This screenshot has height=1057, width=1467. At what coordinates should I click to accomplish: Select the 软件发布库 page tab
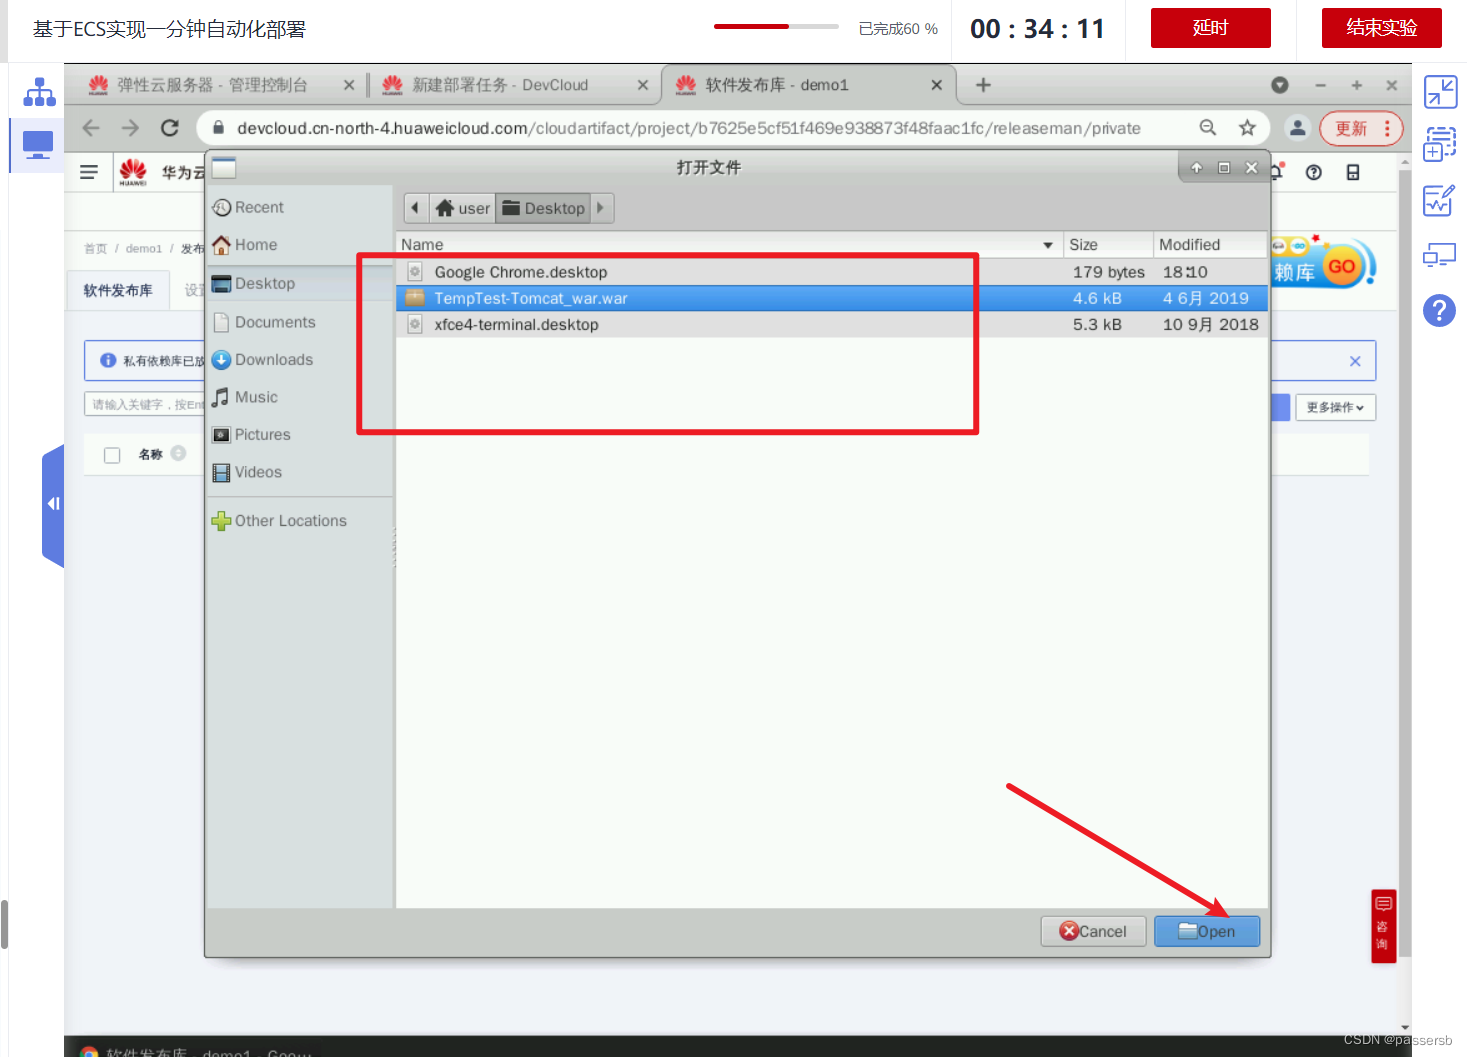pyautogui.click(x=118, y=290)
